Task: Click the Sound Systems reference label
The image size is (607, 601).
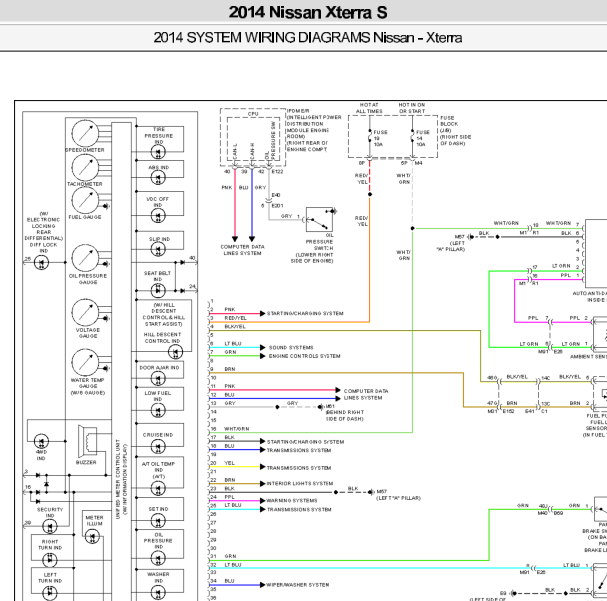Action: [x=291, y=348]
